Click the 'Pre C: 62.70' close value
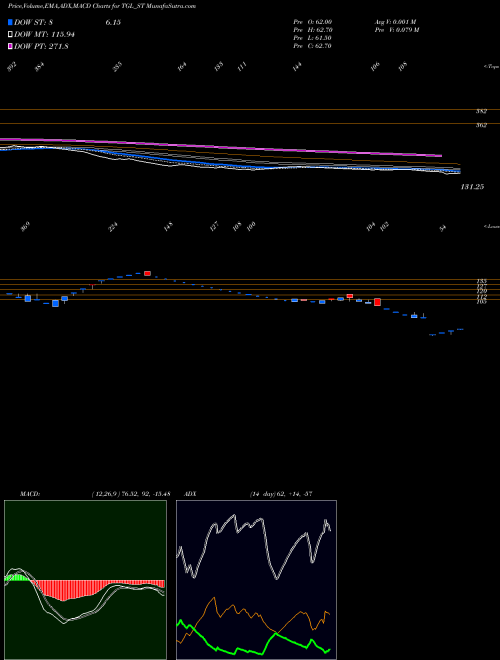Viewport: 500px width, 660px height. [313, 46]
